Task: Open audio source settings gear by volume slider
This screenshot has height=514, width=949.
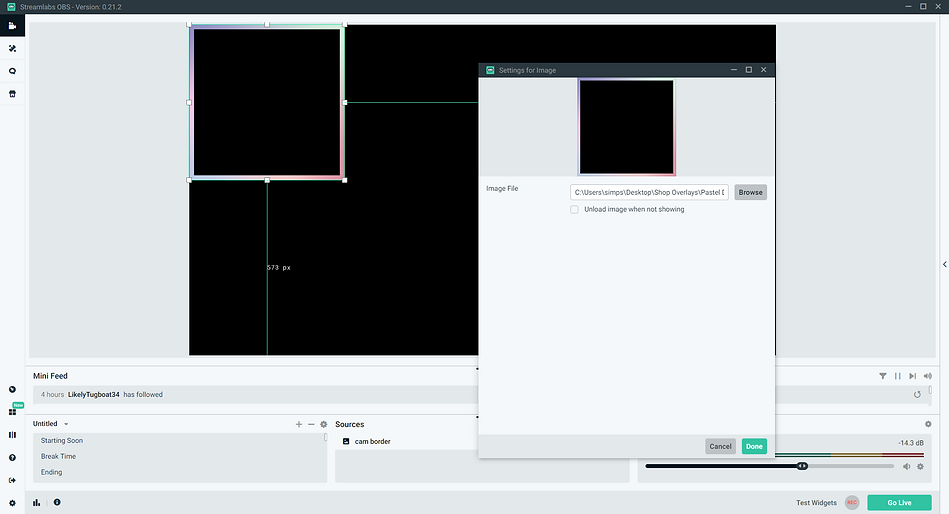Action: pos(920,466)
